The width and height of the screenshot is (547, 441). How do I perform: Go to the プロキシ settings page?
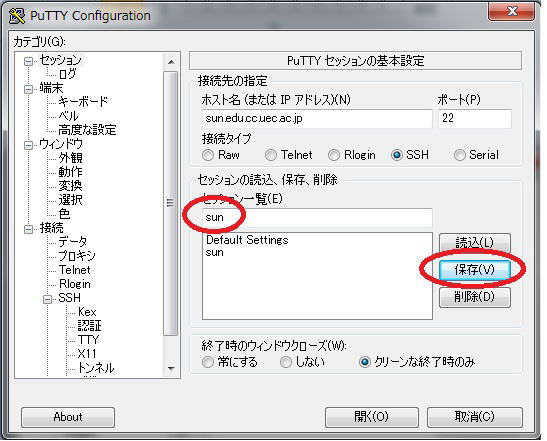click(77, 256)
